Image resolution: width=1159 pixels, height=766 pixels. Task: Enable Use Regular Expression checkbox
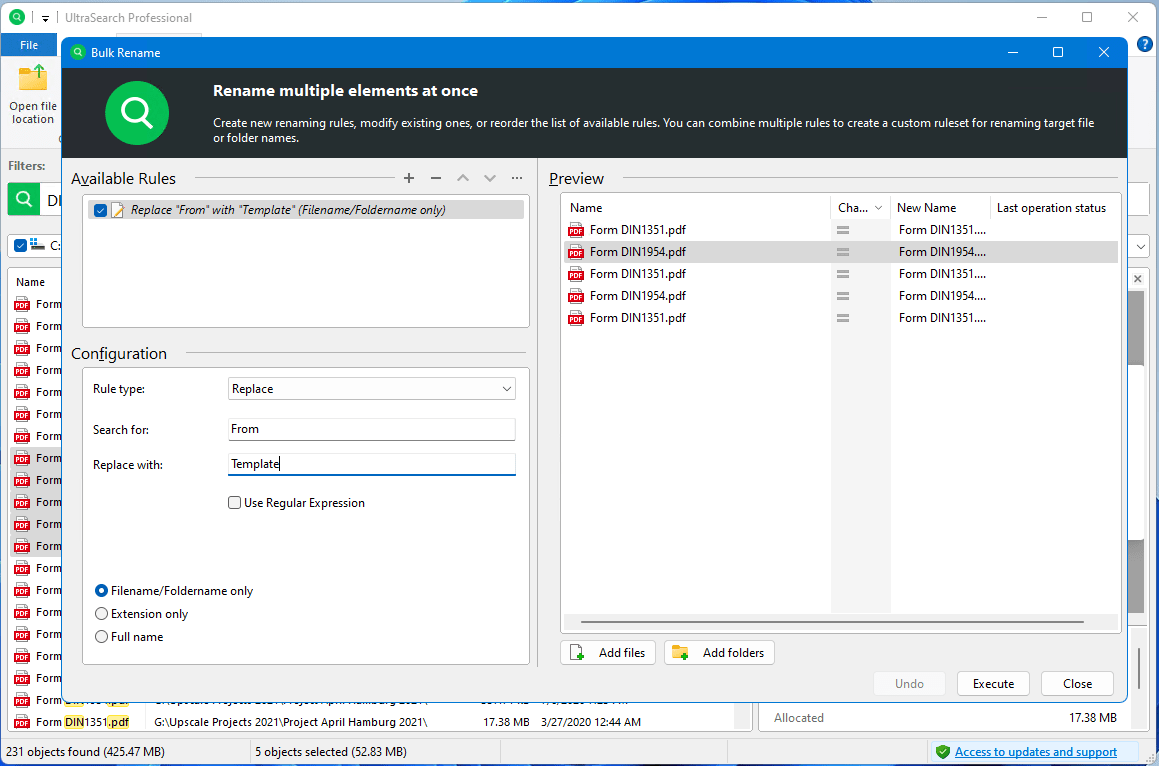coord(235,503)
